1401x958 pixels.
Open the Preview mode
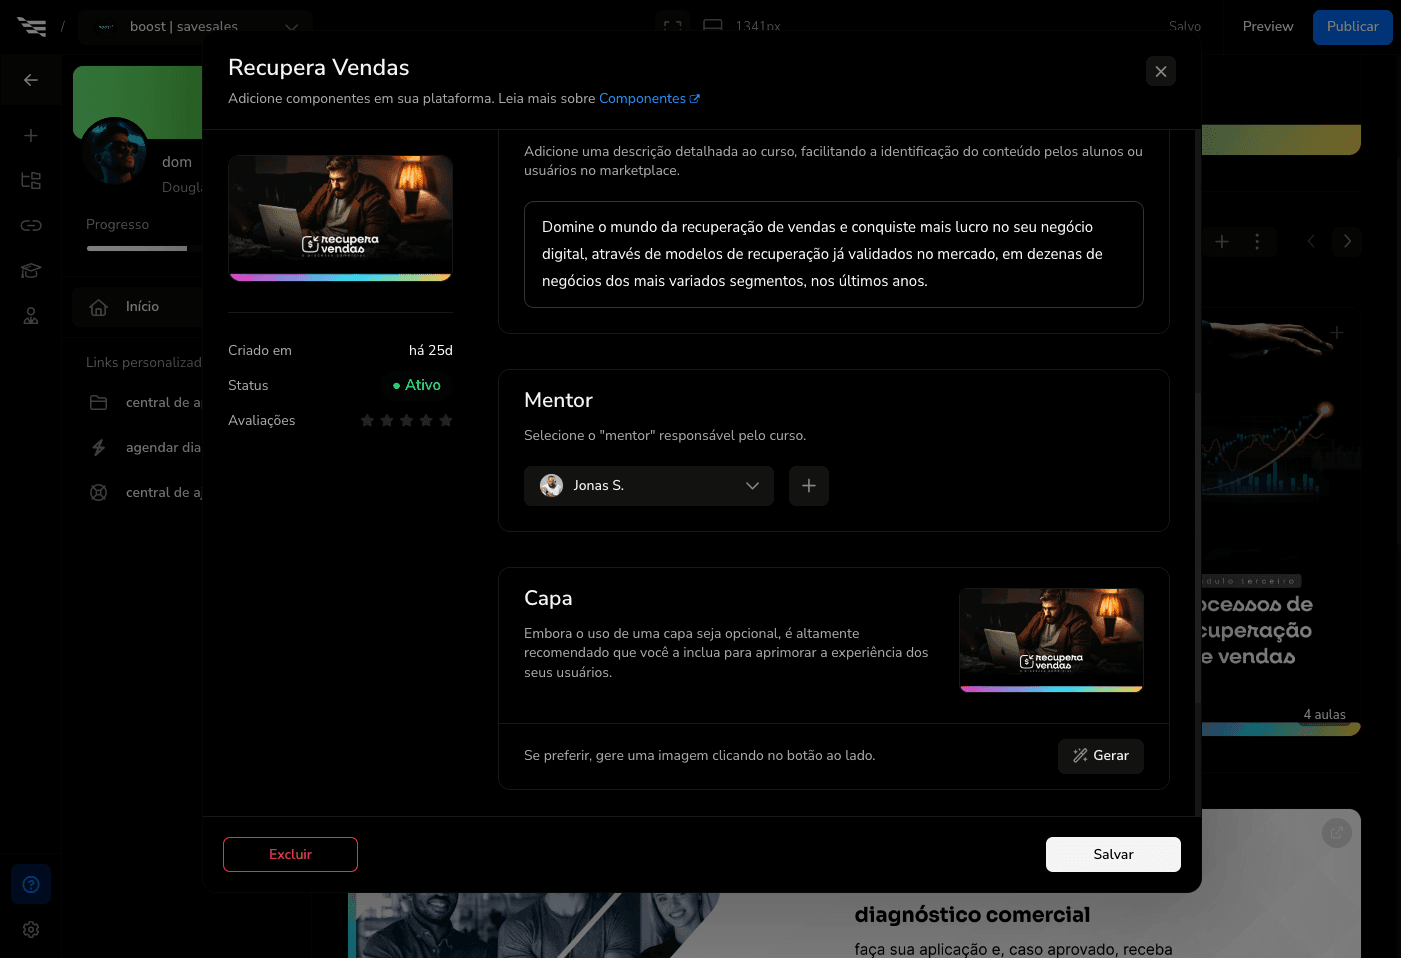click(1267, 27)
